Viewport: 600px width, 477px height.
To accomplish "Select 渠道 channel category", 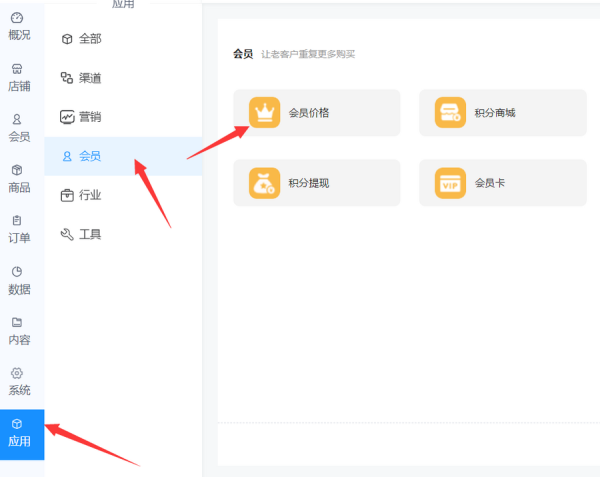I will [x=123, y=78].
